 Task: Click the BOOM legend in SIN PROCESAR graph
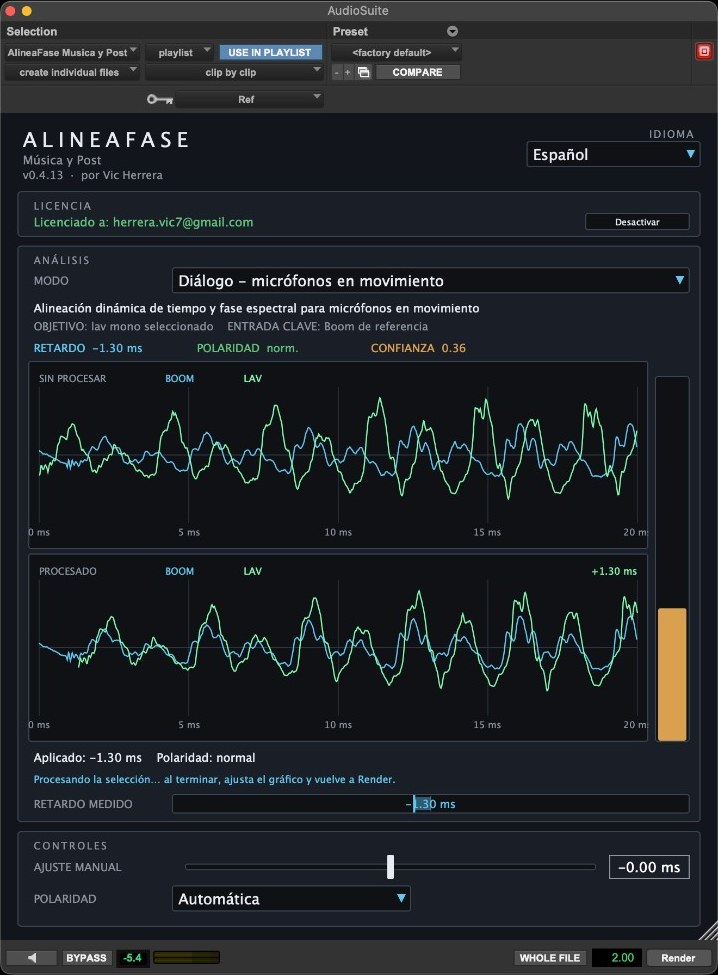click(x=180, y=379)
